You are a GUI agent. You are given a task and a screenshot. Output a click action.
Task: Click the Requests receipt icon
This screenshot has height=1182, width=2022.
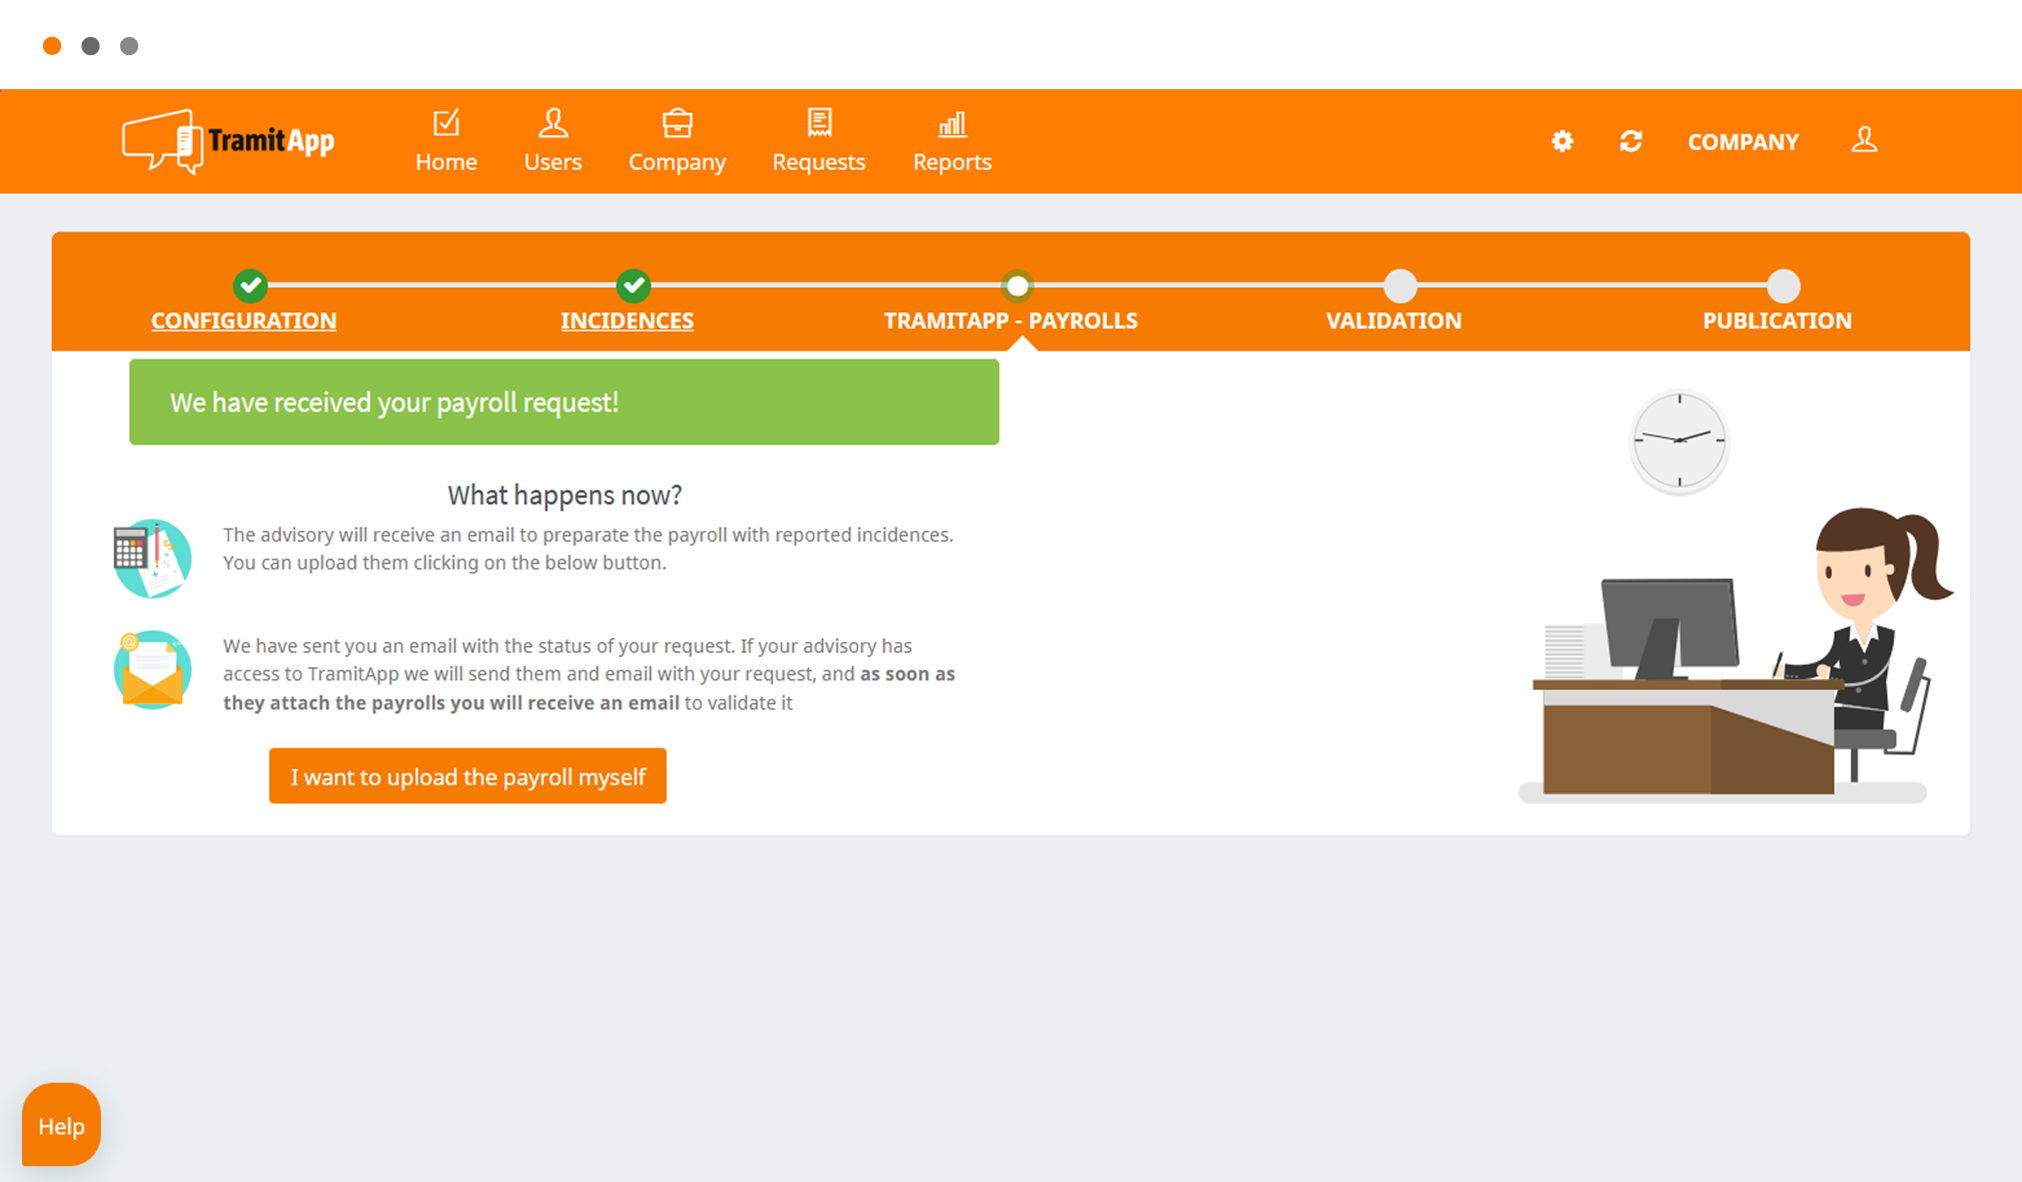[819, 123]
